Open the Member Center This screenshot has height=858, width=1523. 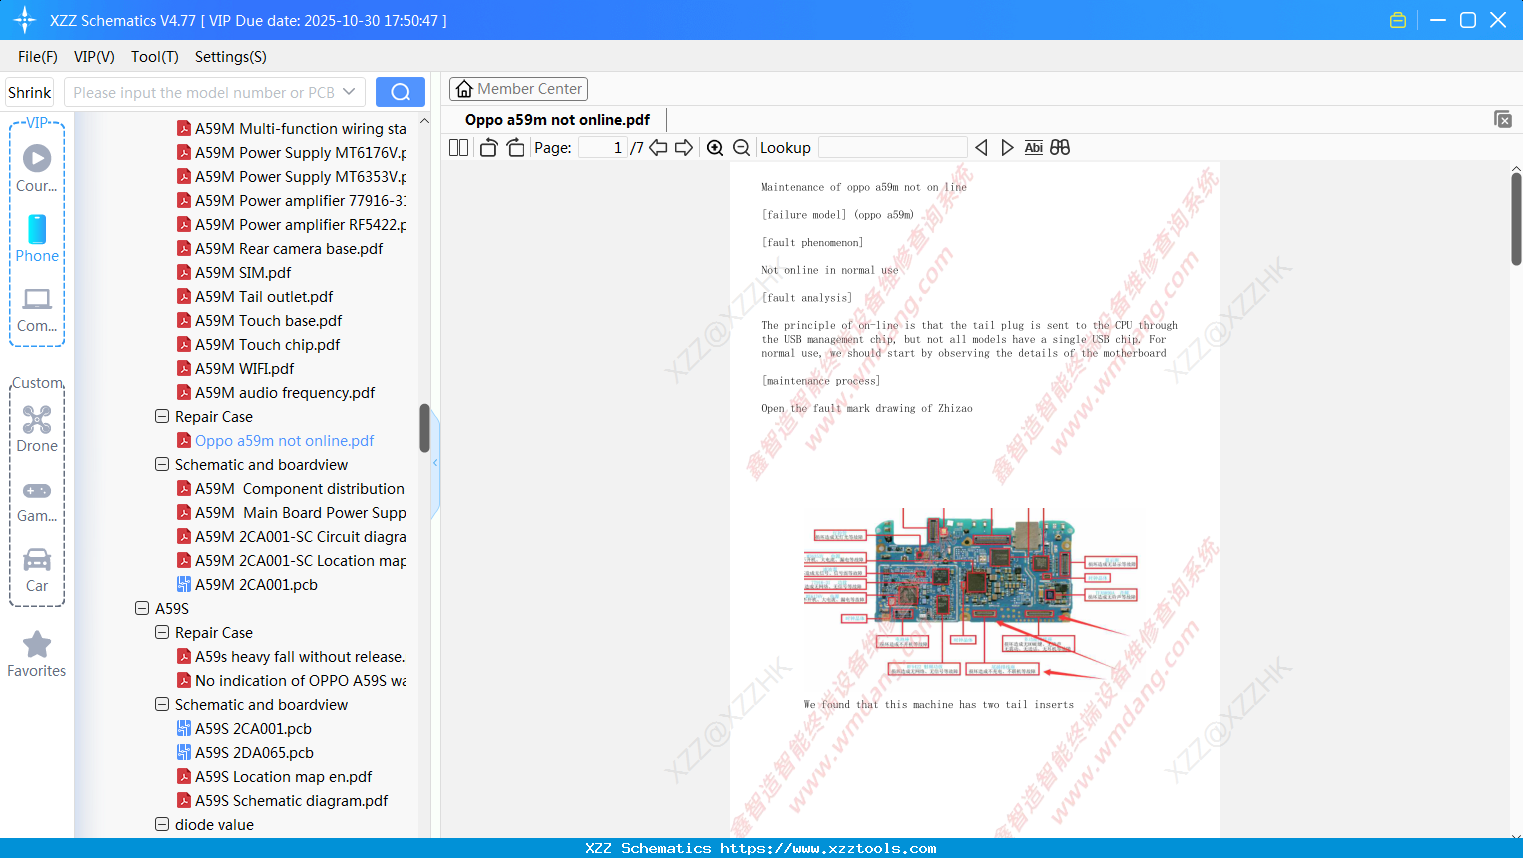point(518,89)
